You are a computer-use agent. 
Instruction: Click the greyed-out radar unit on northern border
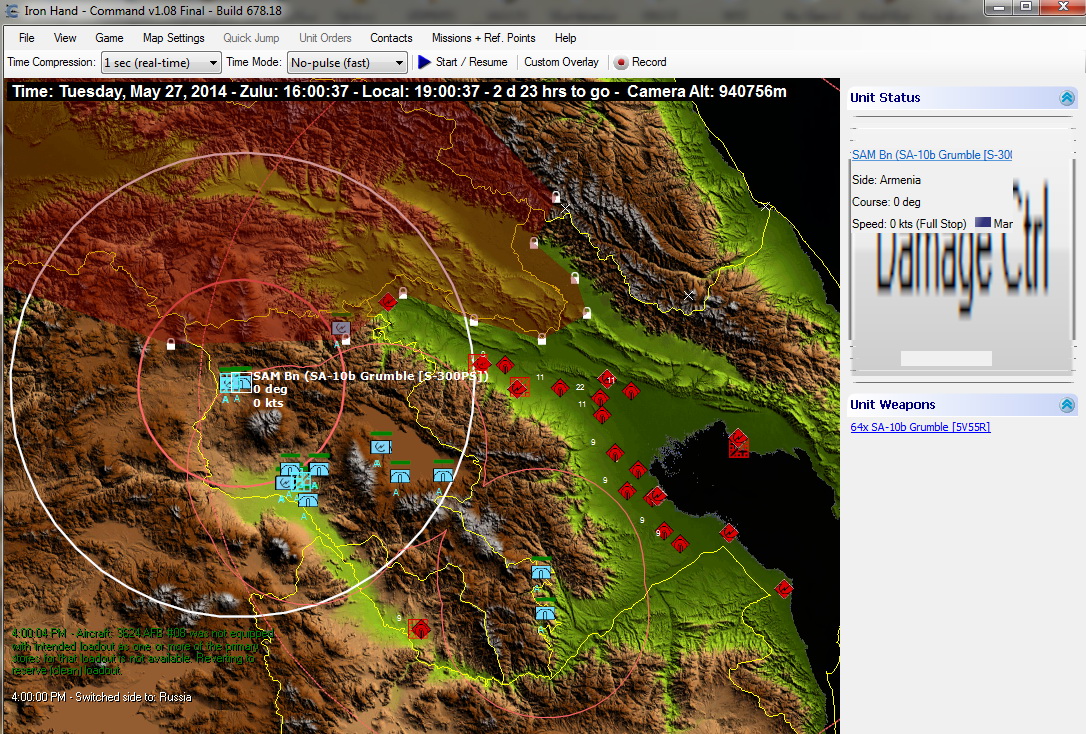(x=340, y=328)
